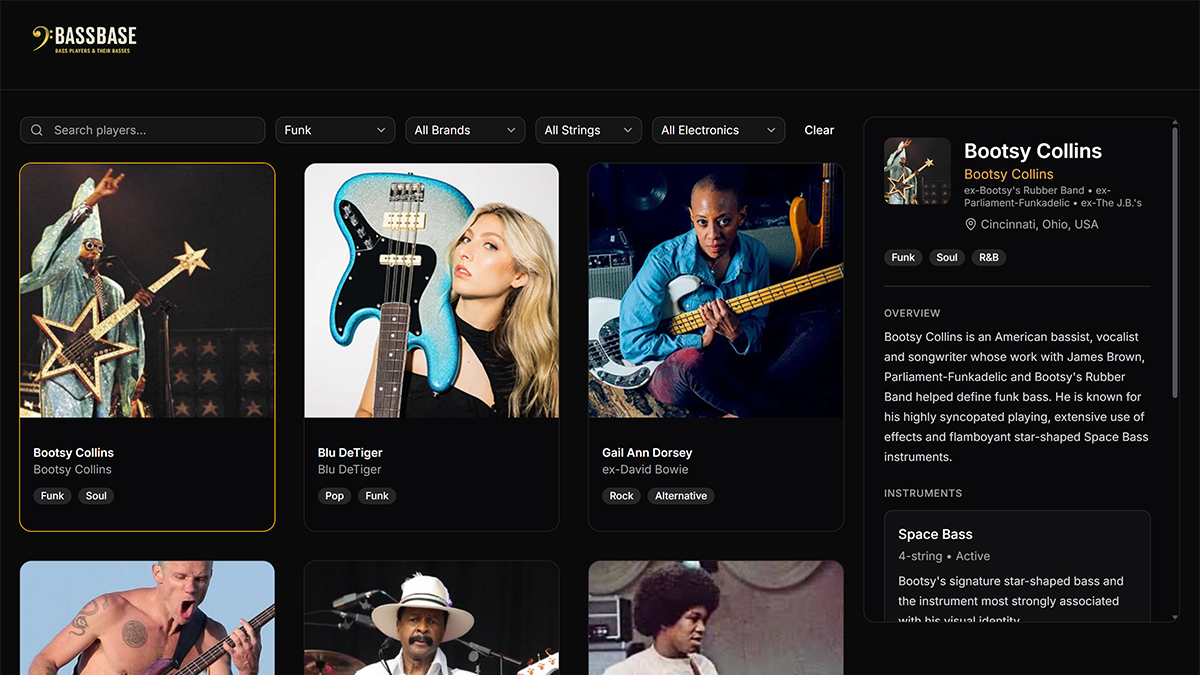Click the location pin icon by Cincinnati
The image size is (1200, 675).
click(970, 224)
